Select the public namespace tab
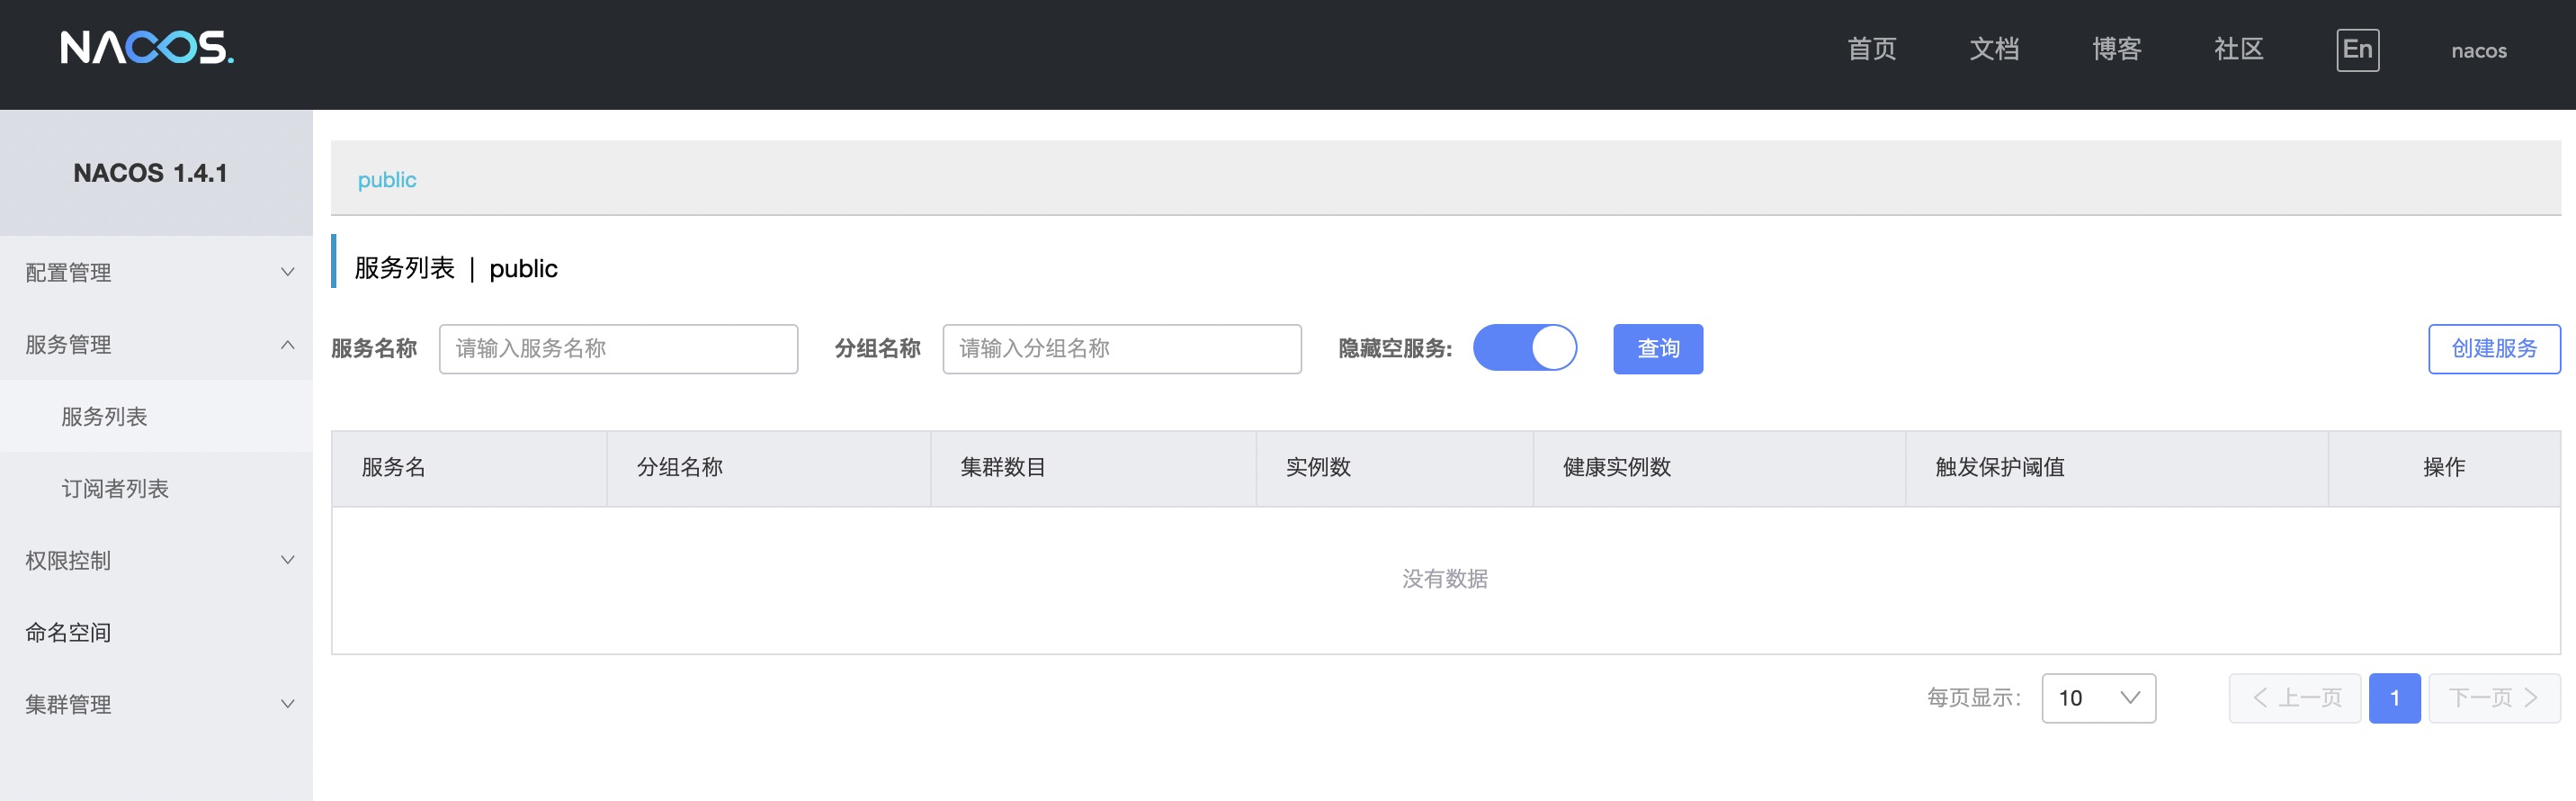Screen dimensions: 2576x801 click(x=387, y=180)
